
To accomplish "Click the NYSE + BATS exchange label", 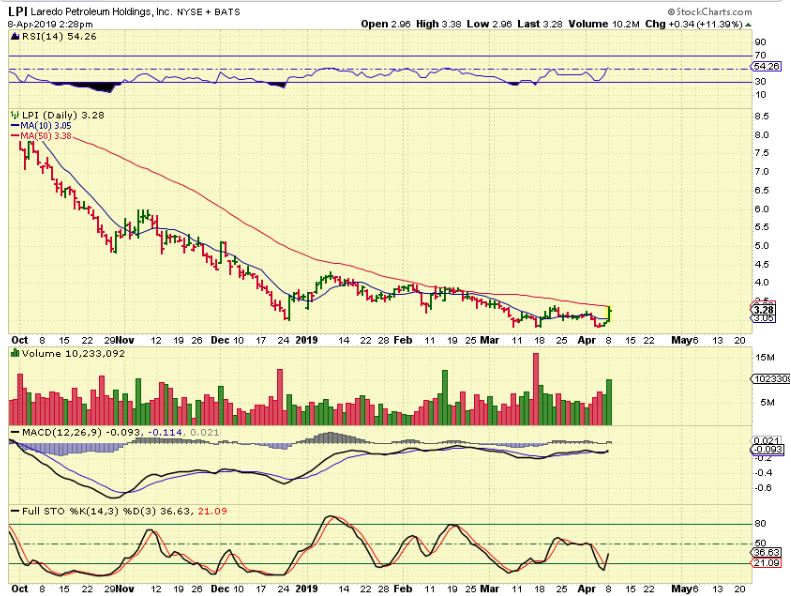I will click(208, 12).
